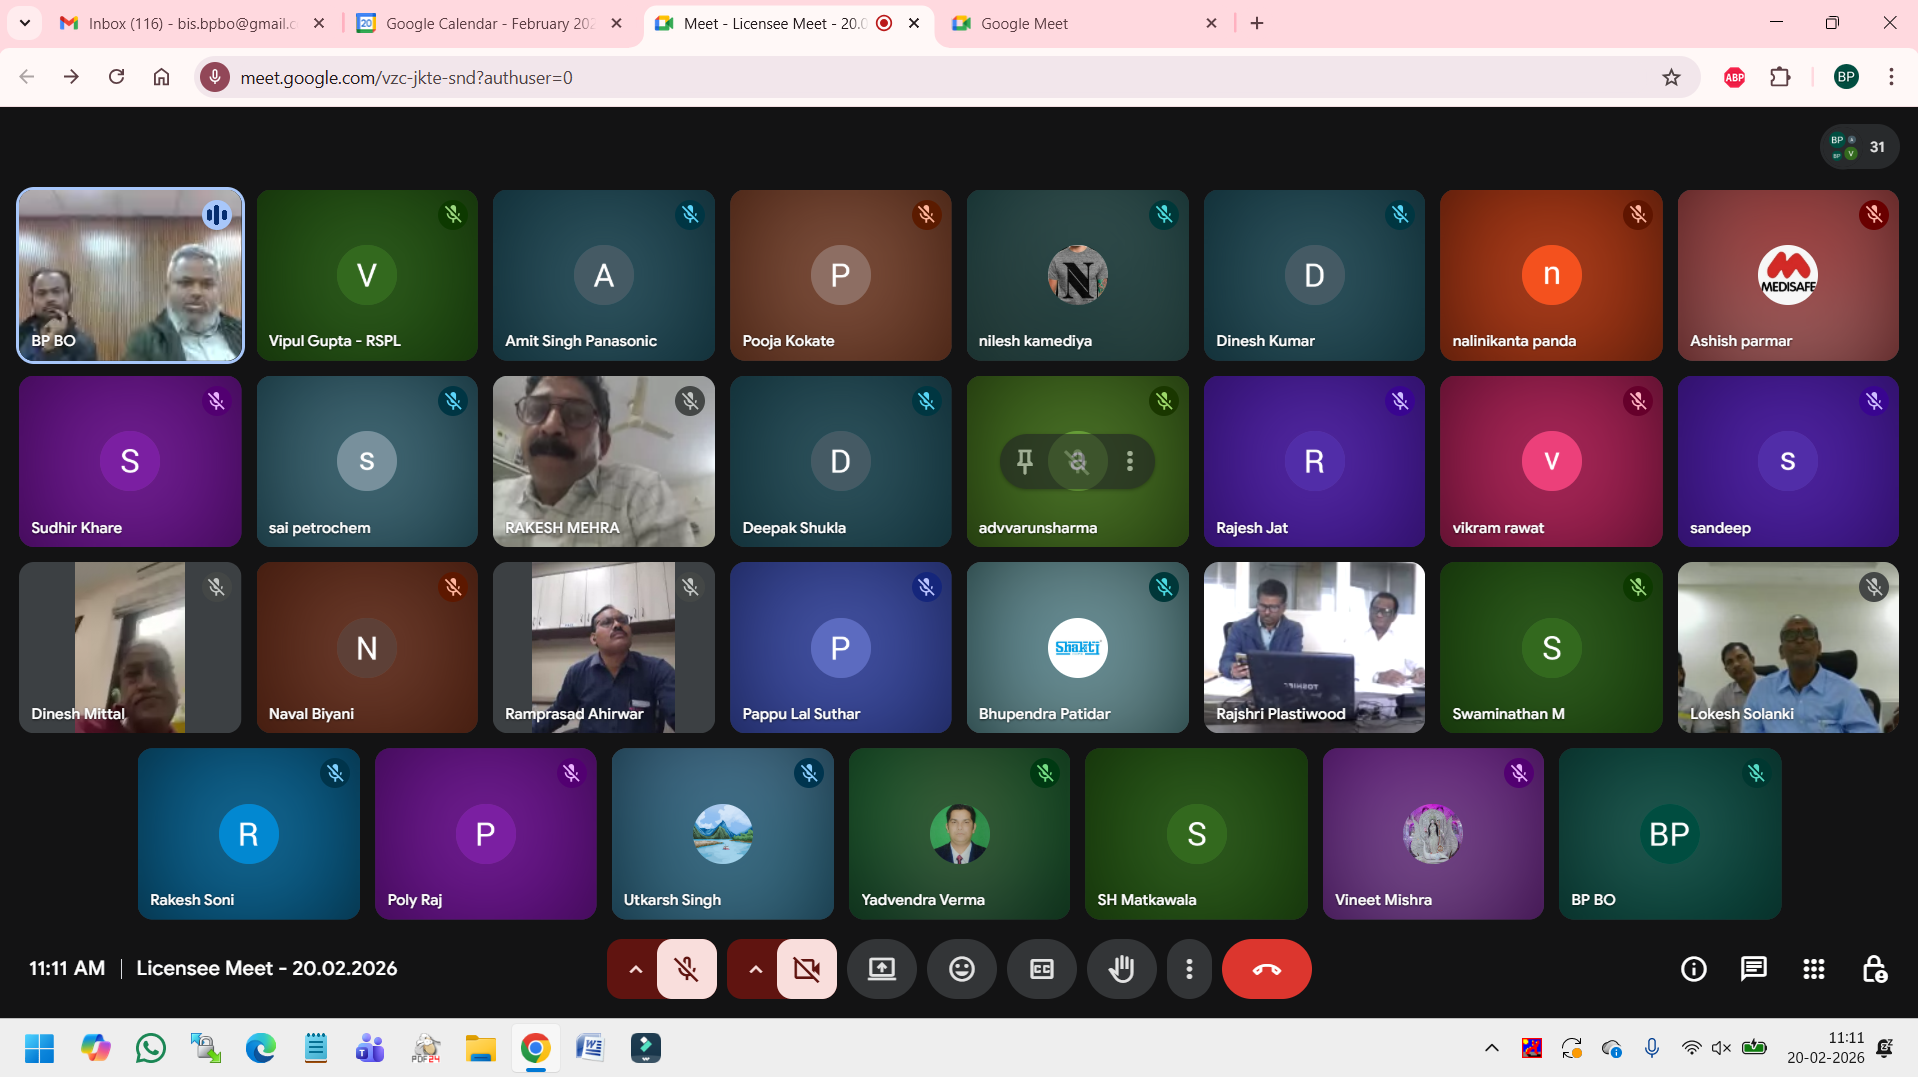1918x1077 pixels.
Task: Expand video settings arrow beside camera
Action: [755, 968]
